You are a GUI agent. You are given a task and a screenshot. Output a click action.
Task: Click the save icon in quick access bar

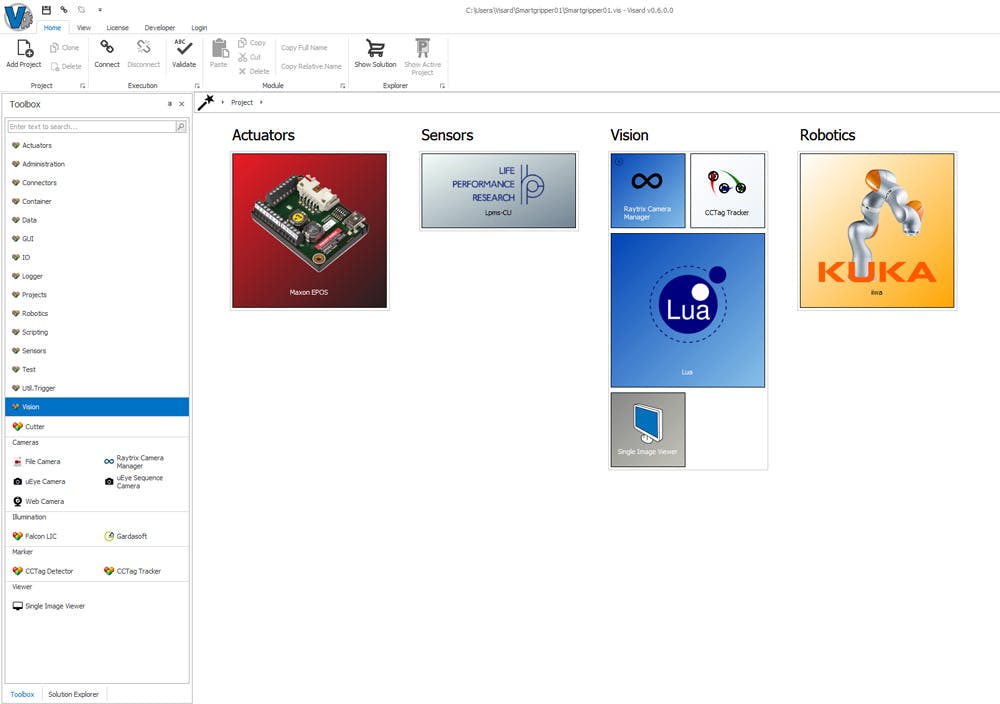(46, 10)
